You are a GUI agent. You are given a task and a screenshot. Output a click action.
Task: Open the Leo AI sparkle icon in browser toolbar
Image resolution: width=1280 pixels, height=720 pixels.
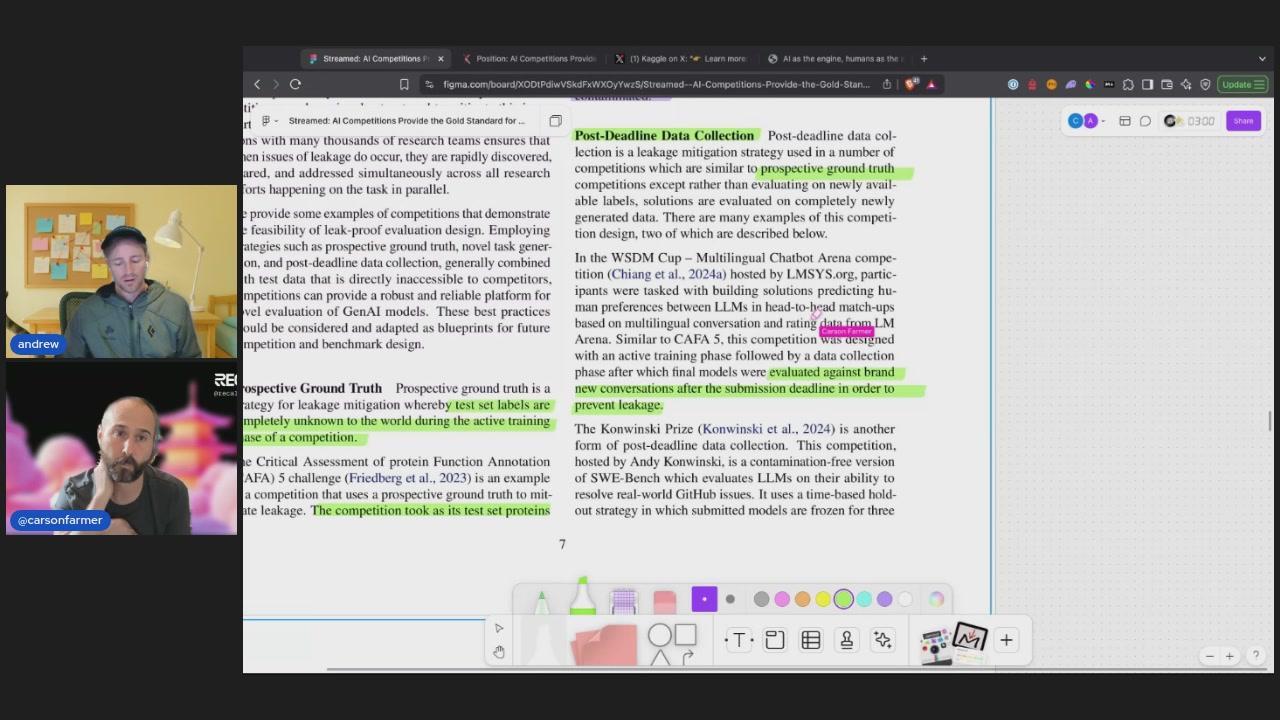click(x=1186, y=84)
